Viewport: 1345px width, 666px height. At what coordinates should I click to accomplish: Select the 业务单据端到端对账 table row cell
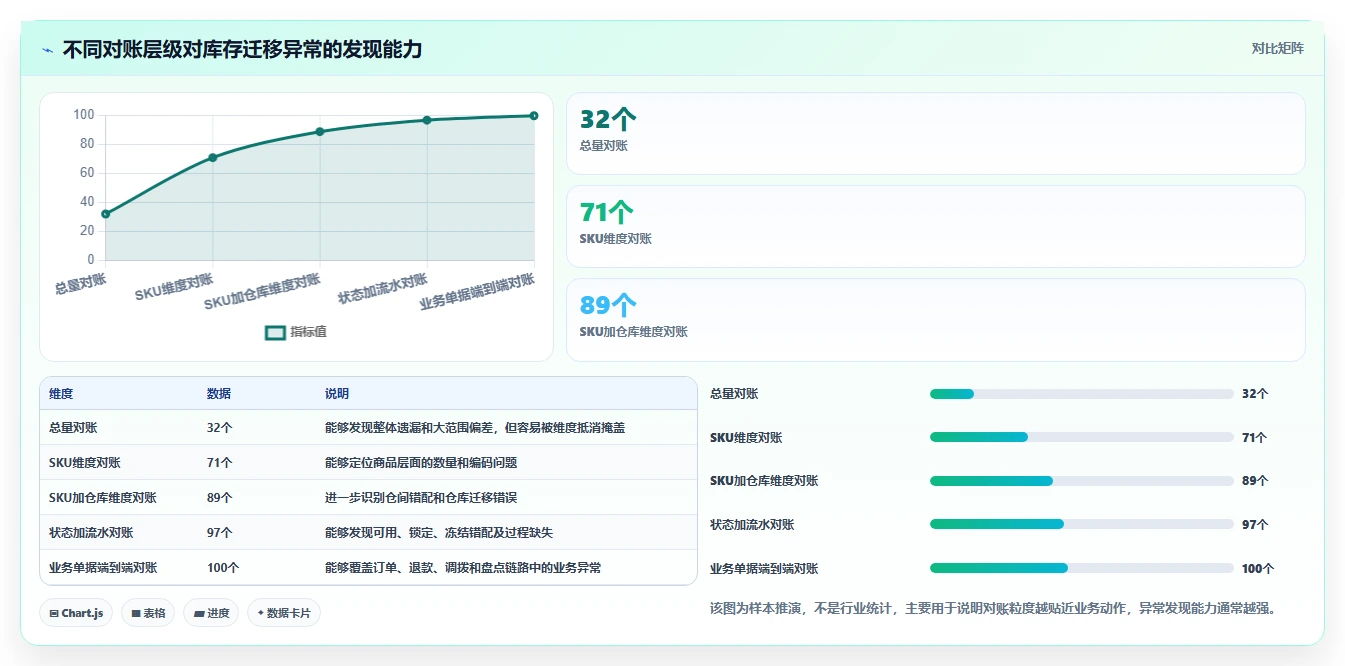coord(103,567)
